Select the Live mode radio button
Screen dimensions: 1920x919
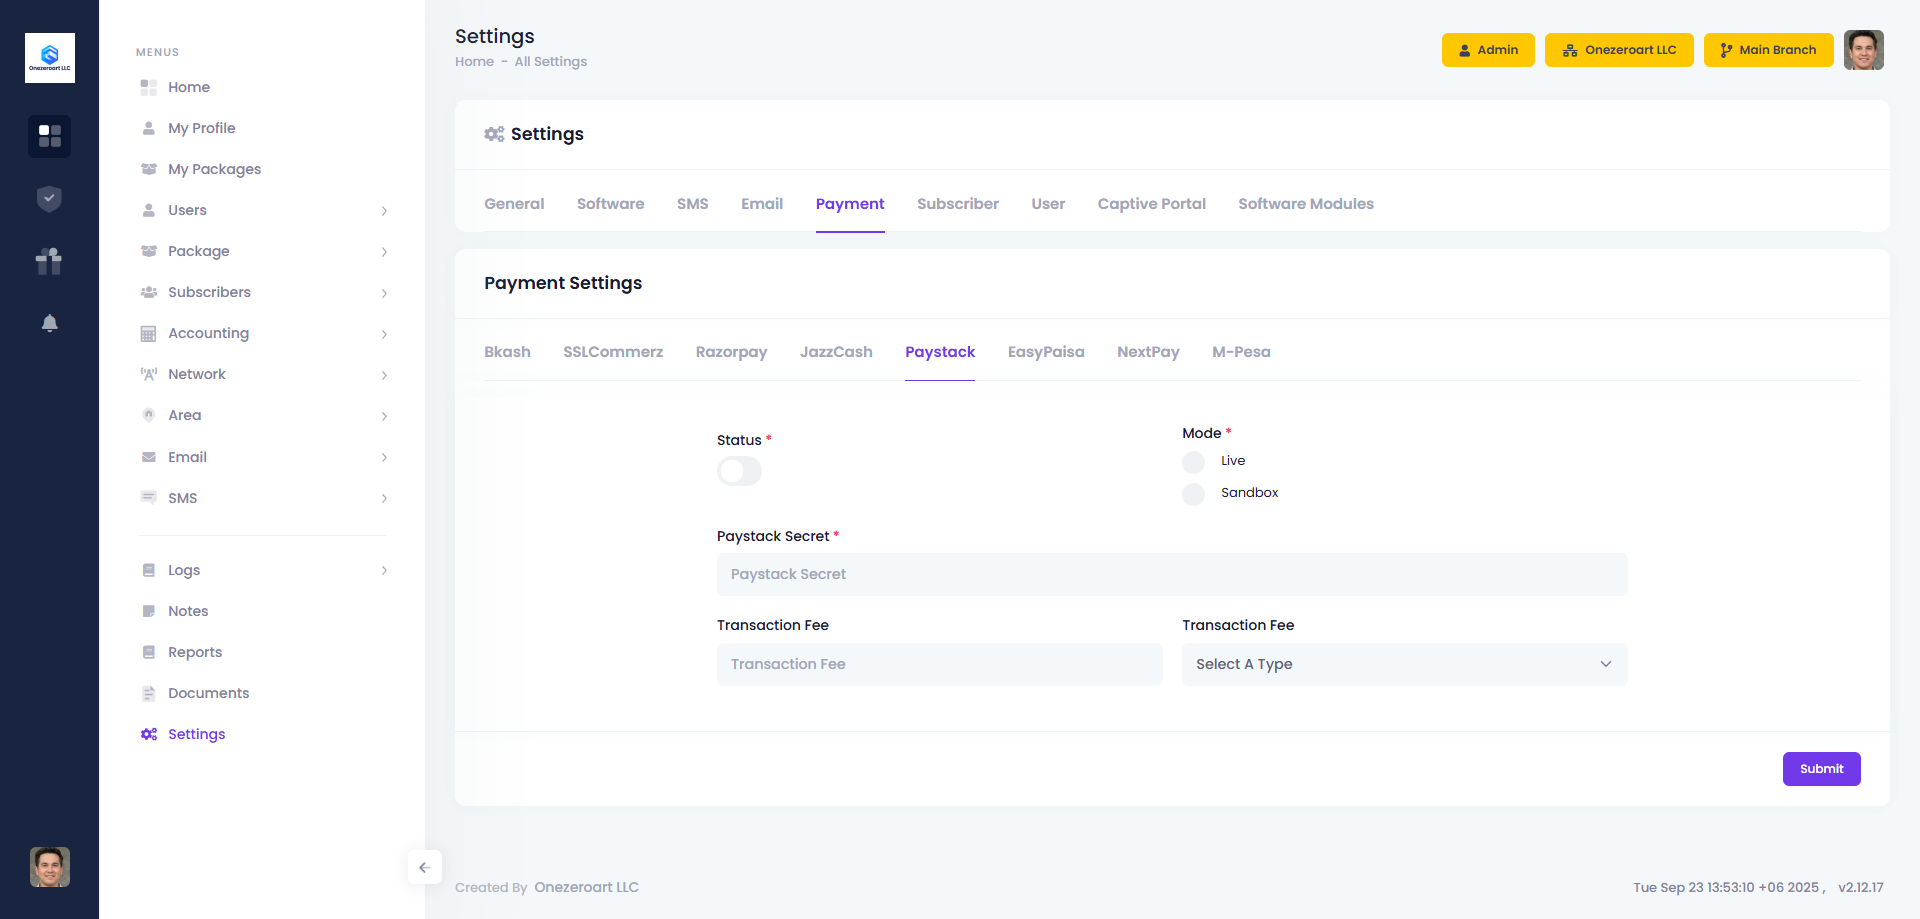coord(1193,462)
